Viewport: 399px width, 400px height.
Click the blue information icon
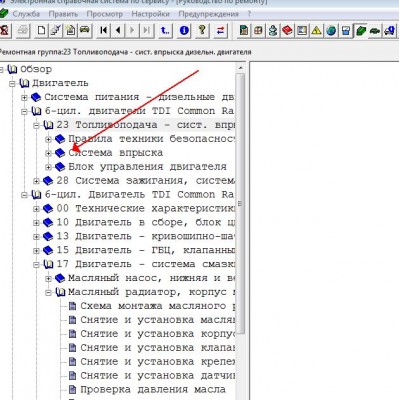coord(184,31)
